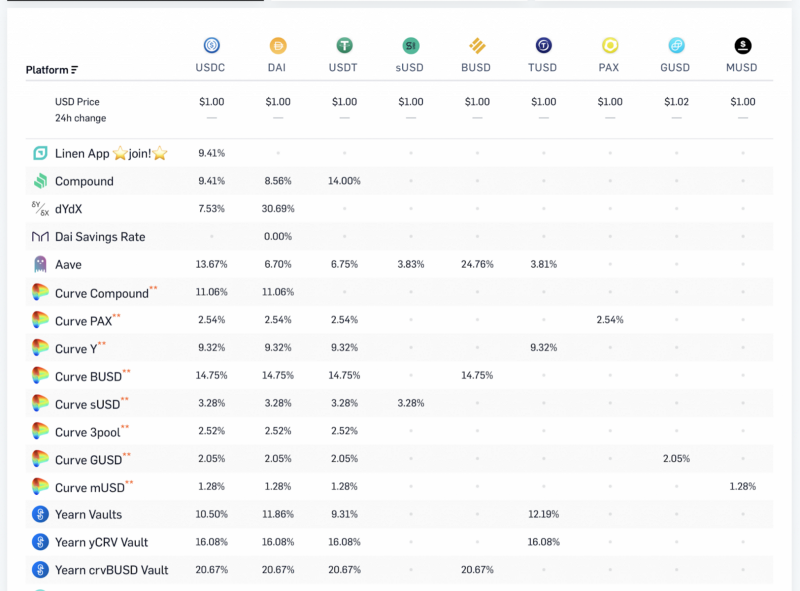Open the Dai Savings Rate name link
800x591 pixels.
click(x=100, y=237)
